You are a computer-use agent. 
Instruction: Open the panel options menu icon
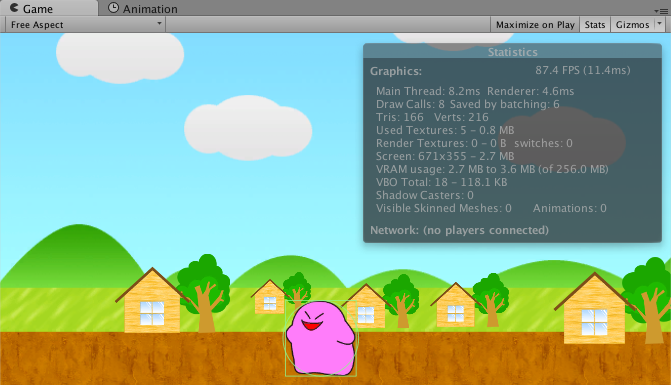(661, 11)
